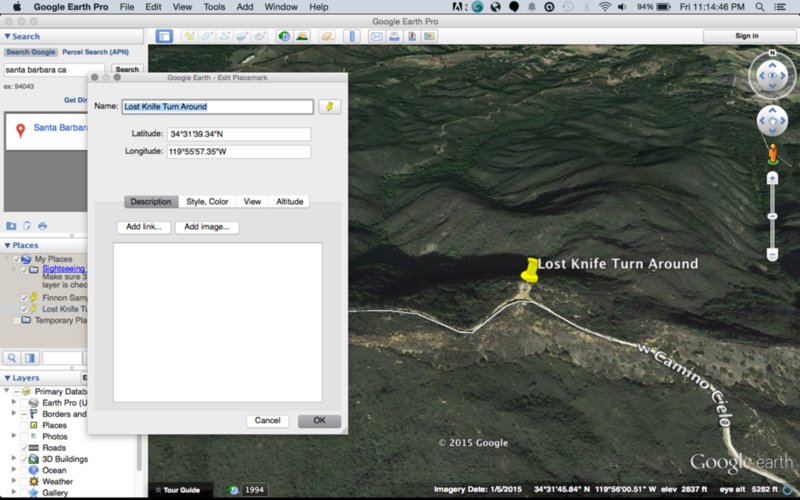Click the Wi-Fi icon in menu bar
The width and height of the screenshot is (800, 500).
coord(605,7)
